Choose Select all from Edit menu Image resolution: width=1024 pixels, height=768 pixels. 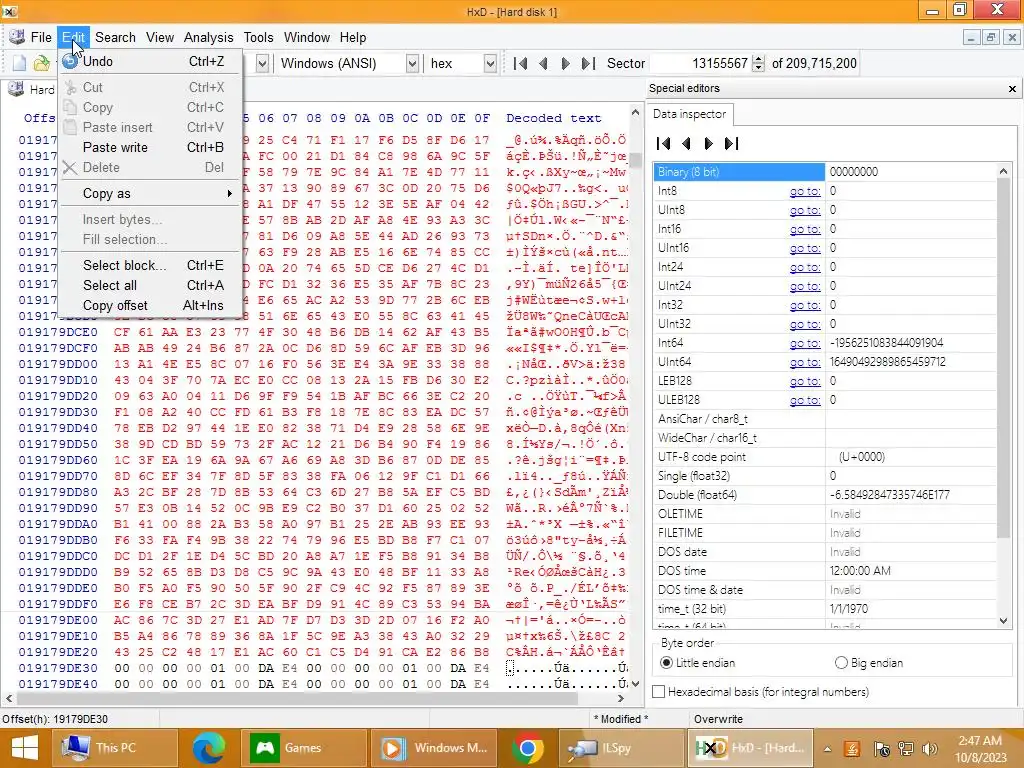150,285
